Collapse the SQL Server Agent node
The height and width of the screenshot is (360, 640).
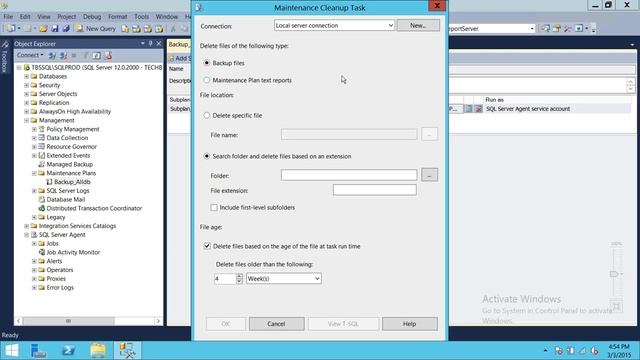tap(27, 235)
